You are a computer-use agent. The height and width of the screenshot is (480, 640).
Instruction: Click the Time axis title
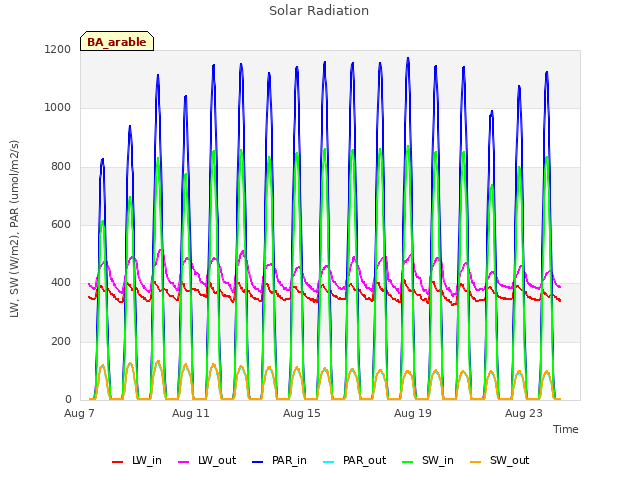point(565,429)
